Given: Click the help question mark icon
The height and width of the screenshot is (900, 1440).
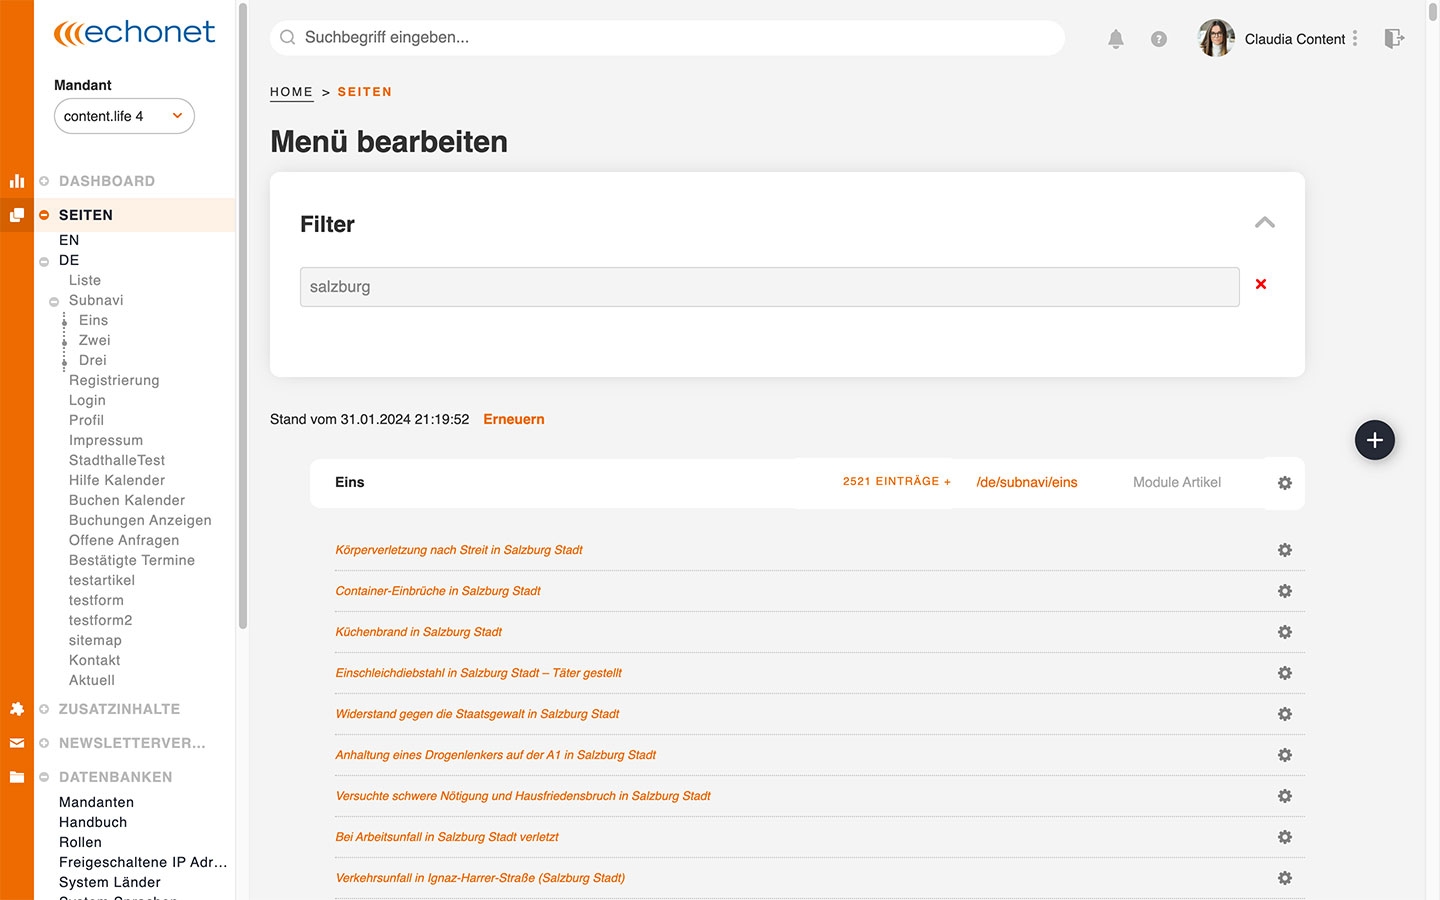Looking at the screenshot, I should pos(1158,39).
